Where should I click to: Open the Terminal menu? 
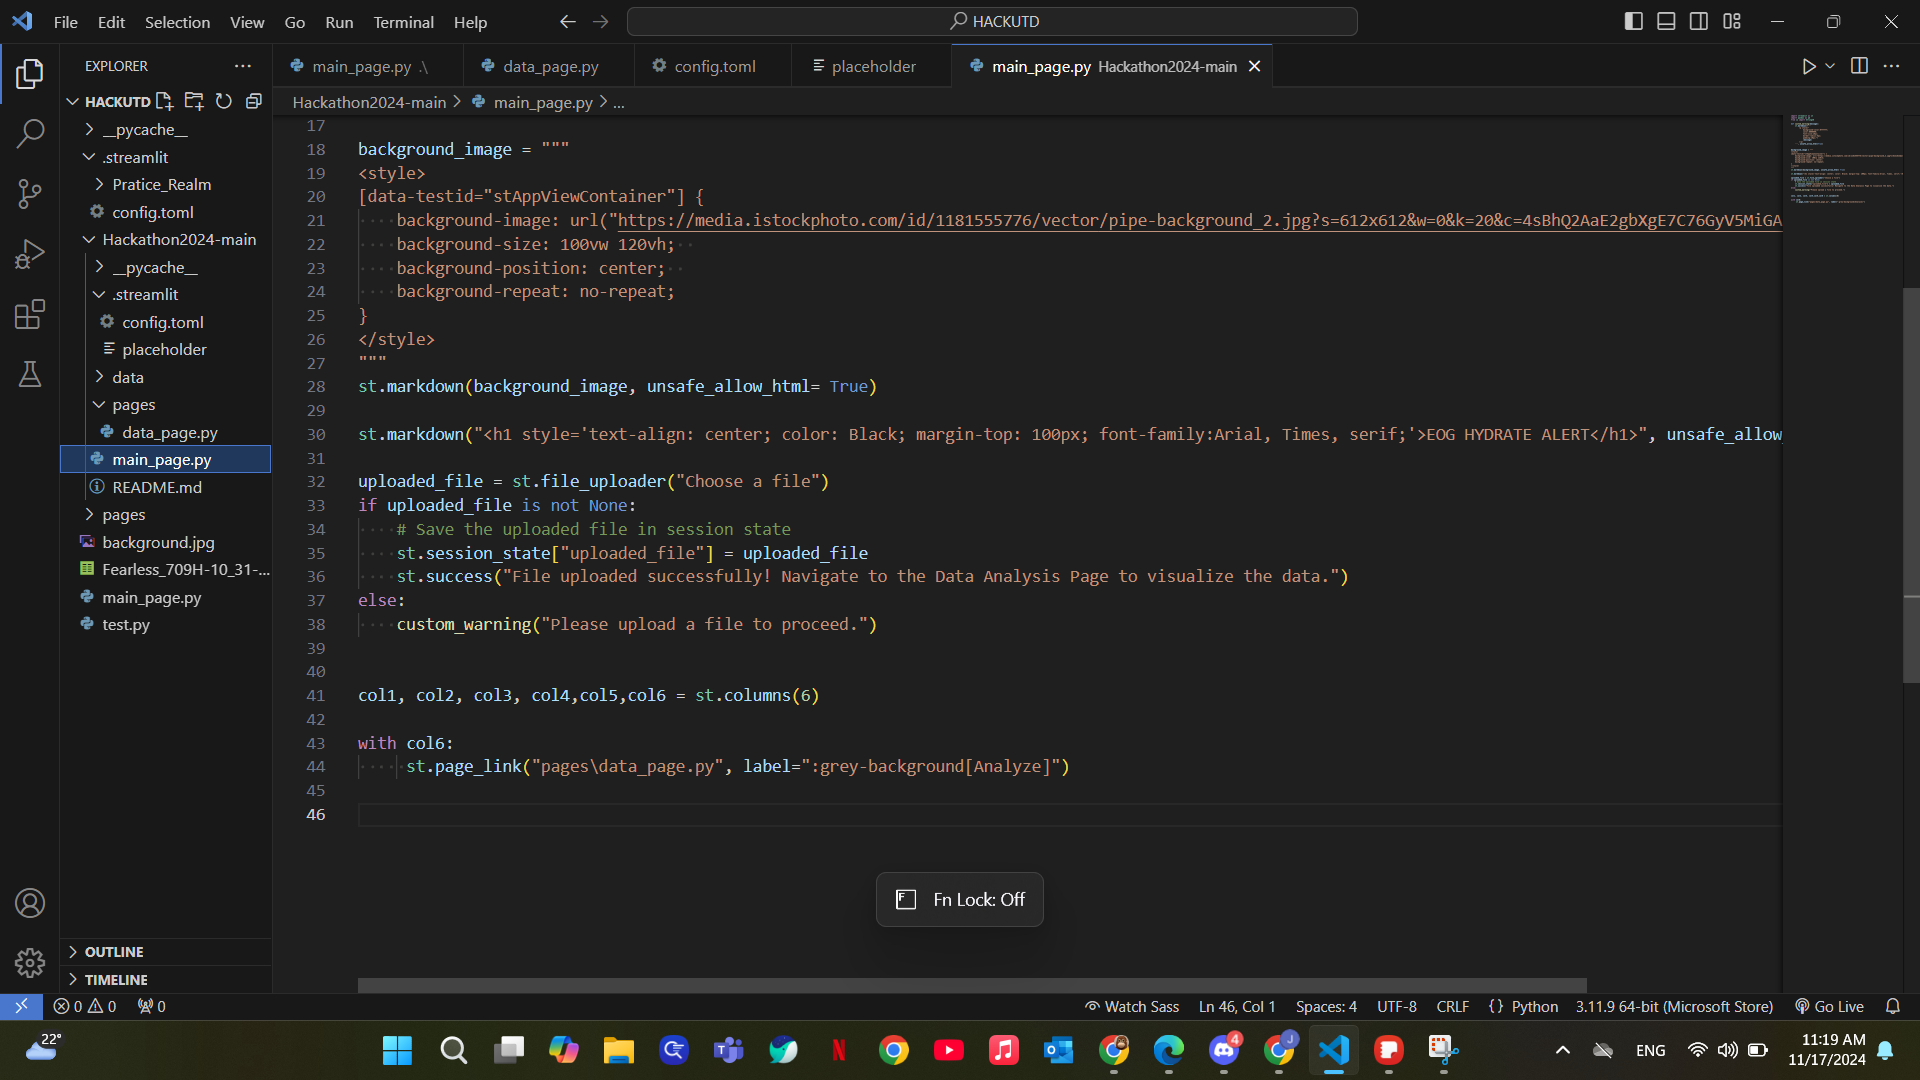(x=403, y=22)
